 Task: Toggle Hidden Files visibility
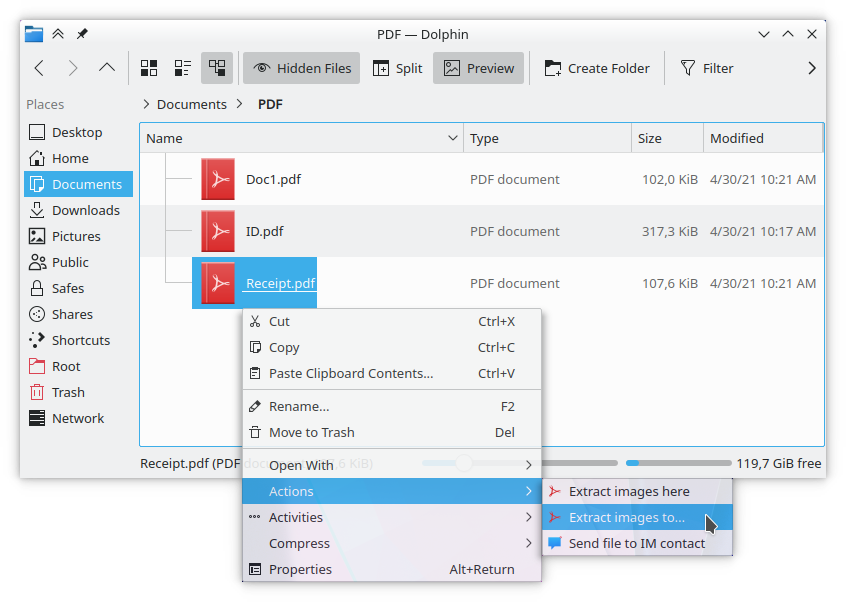pos(302,68)
